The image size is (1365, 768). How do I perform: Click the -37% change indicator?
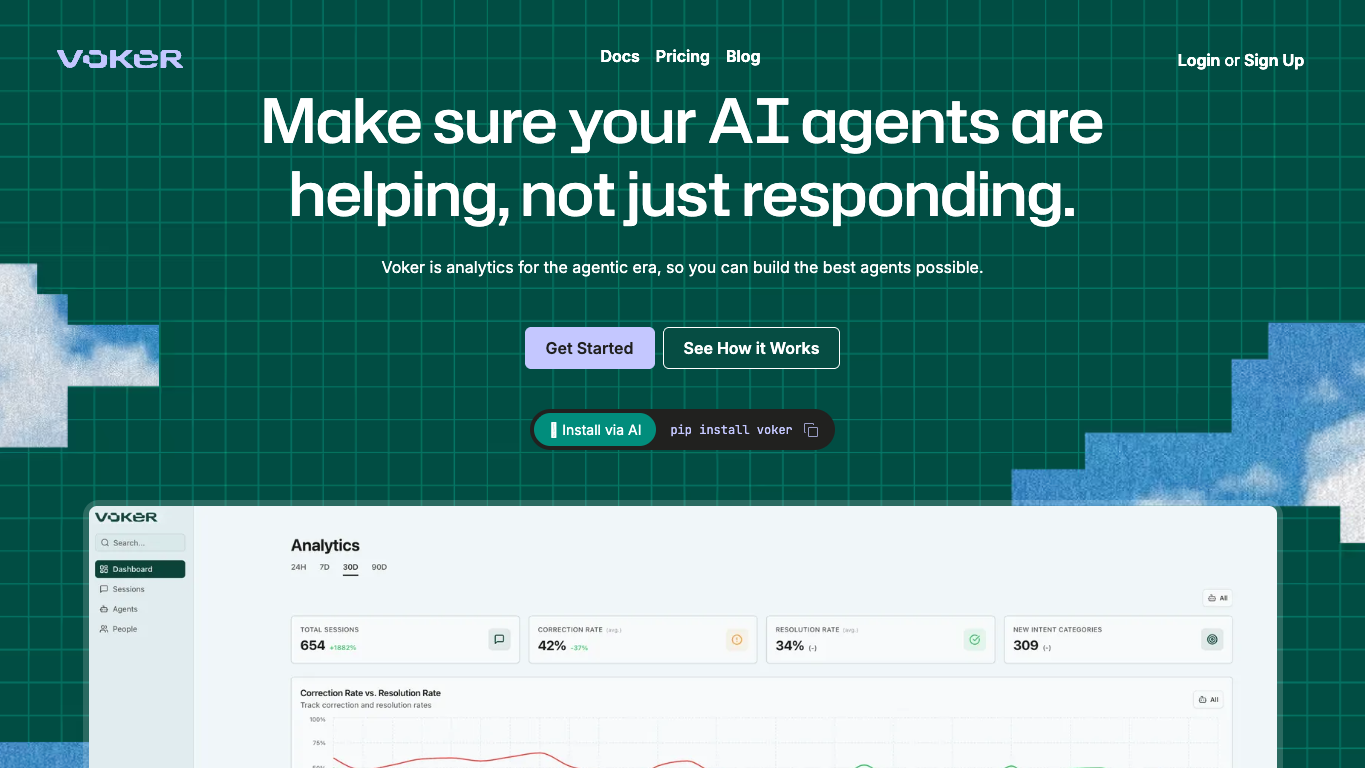(x=579, y=648)
